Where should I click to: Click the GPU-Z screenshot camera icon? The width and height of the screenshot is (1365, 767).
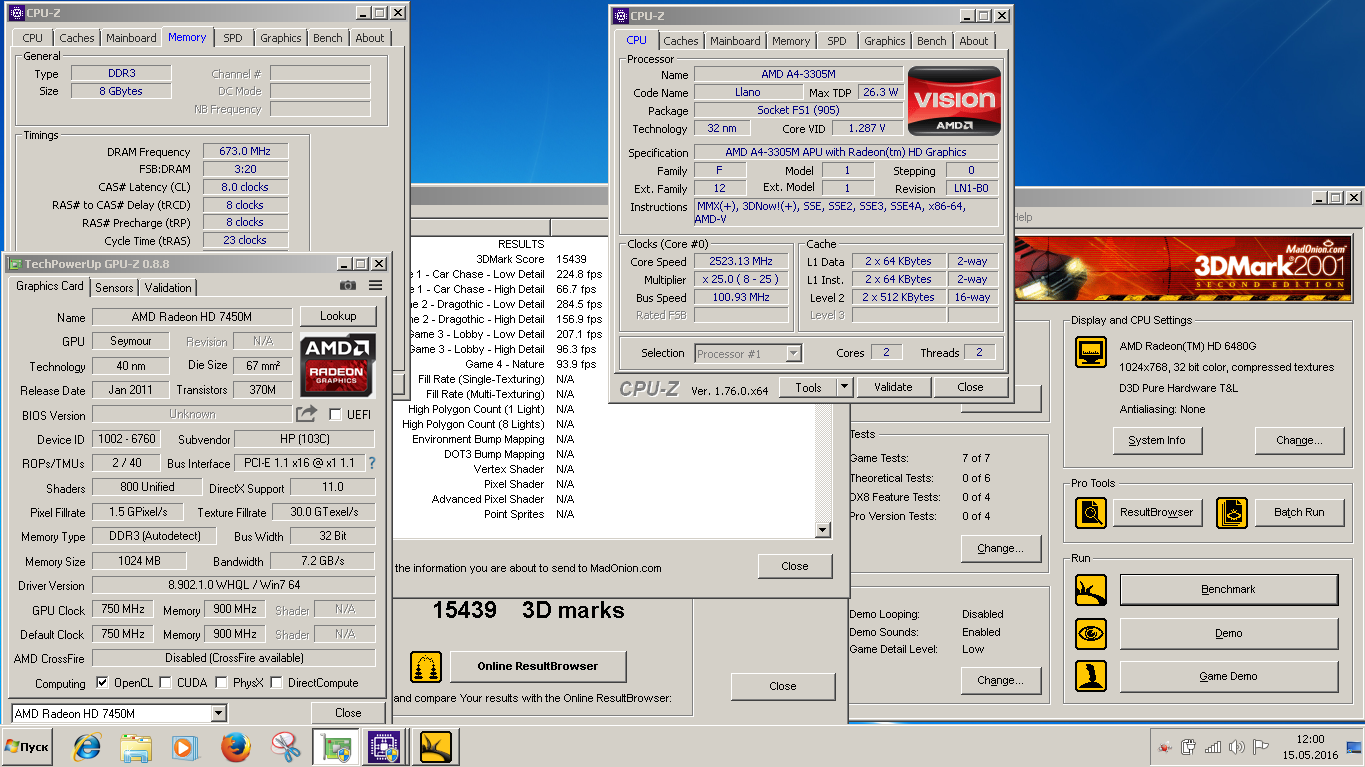(x=347, y=286)
